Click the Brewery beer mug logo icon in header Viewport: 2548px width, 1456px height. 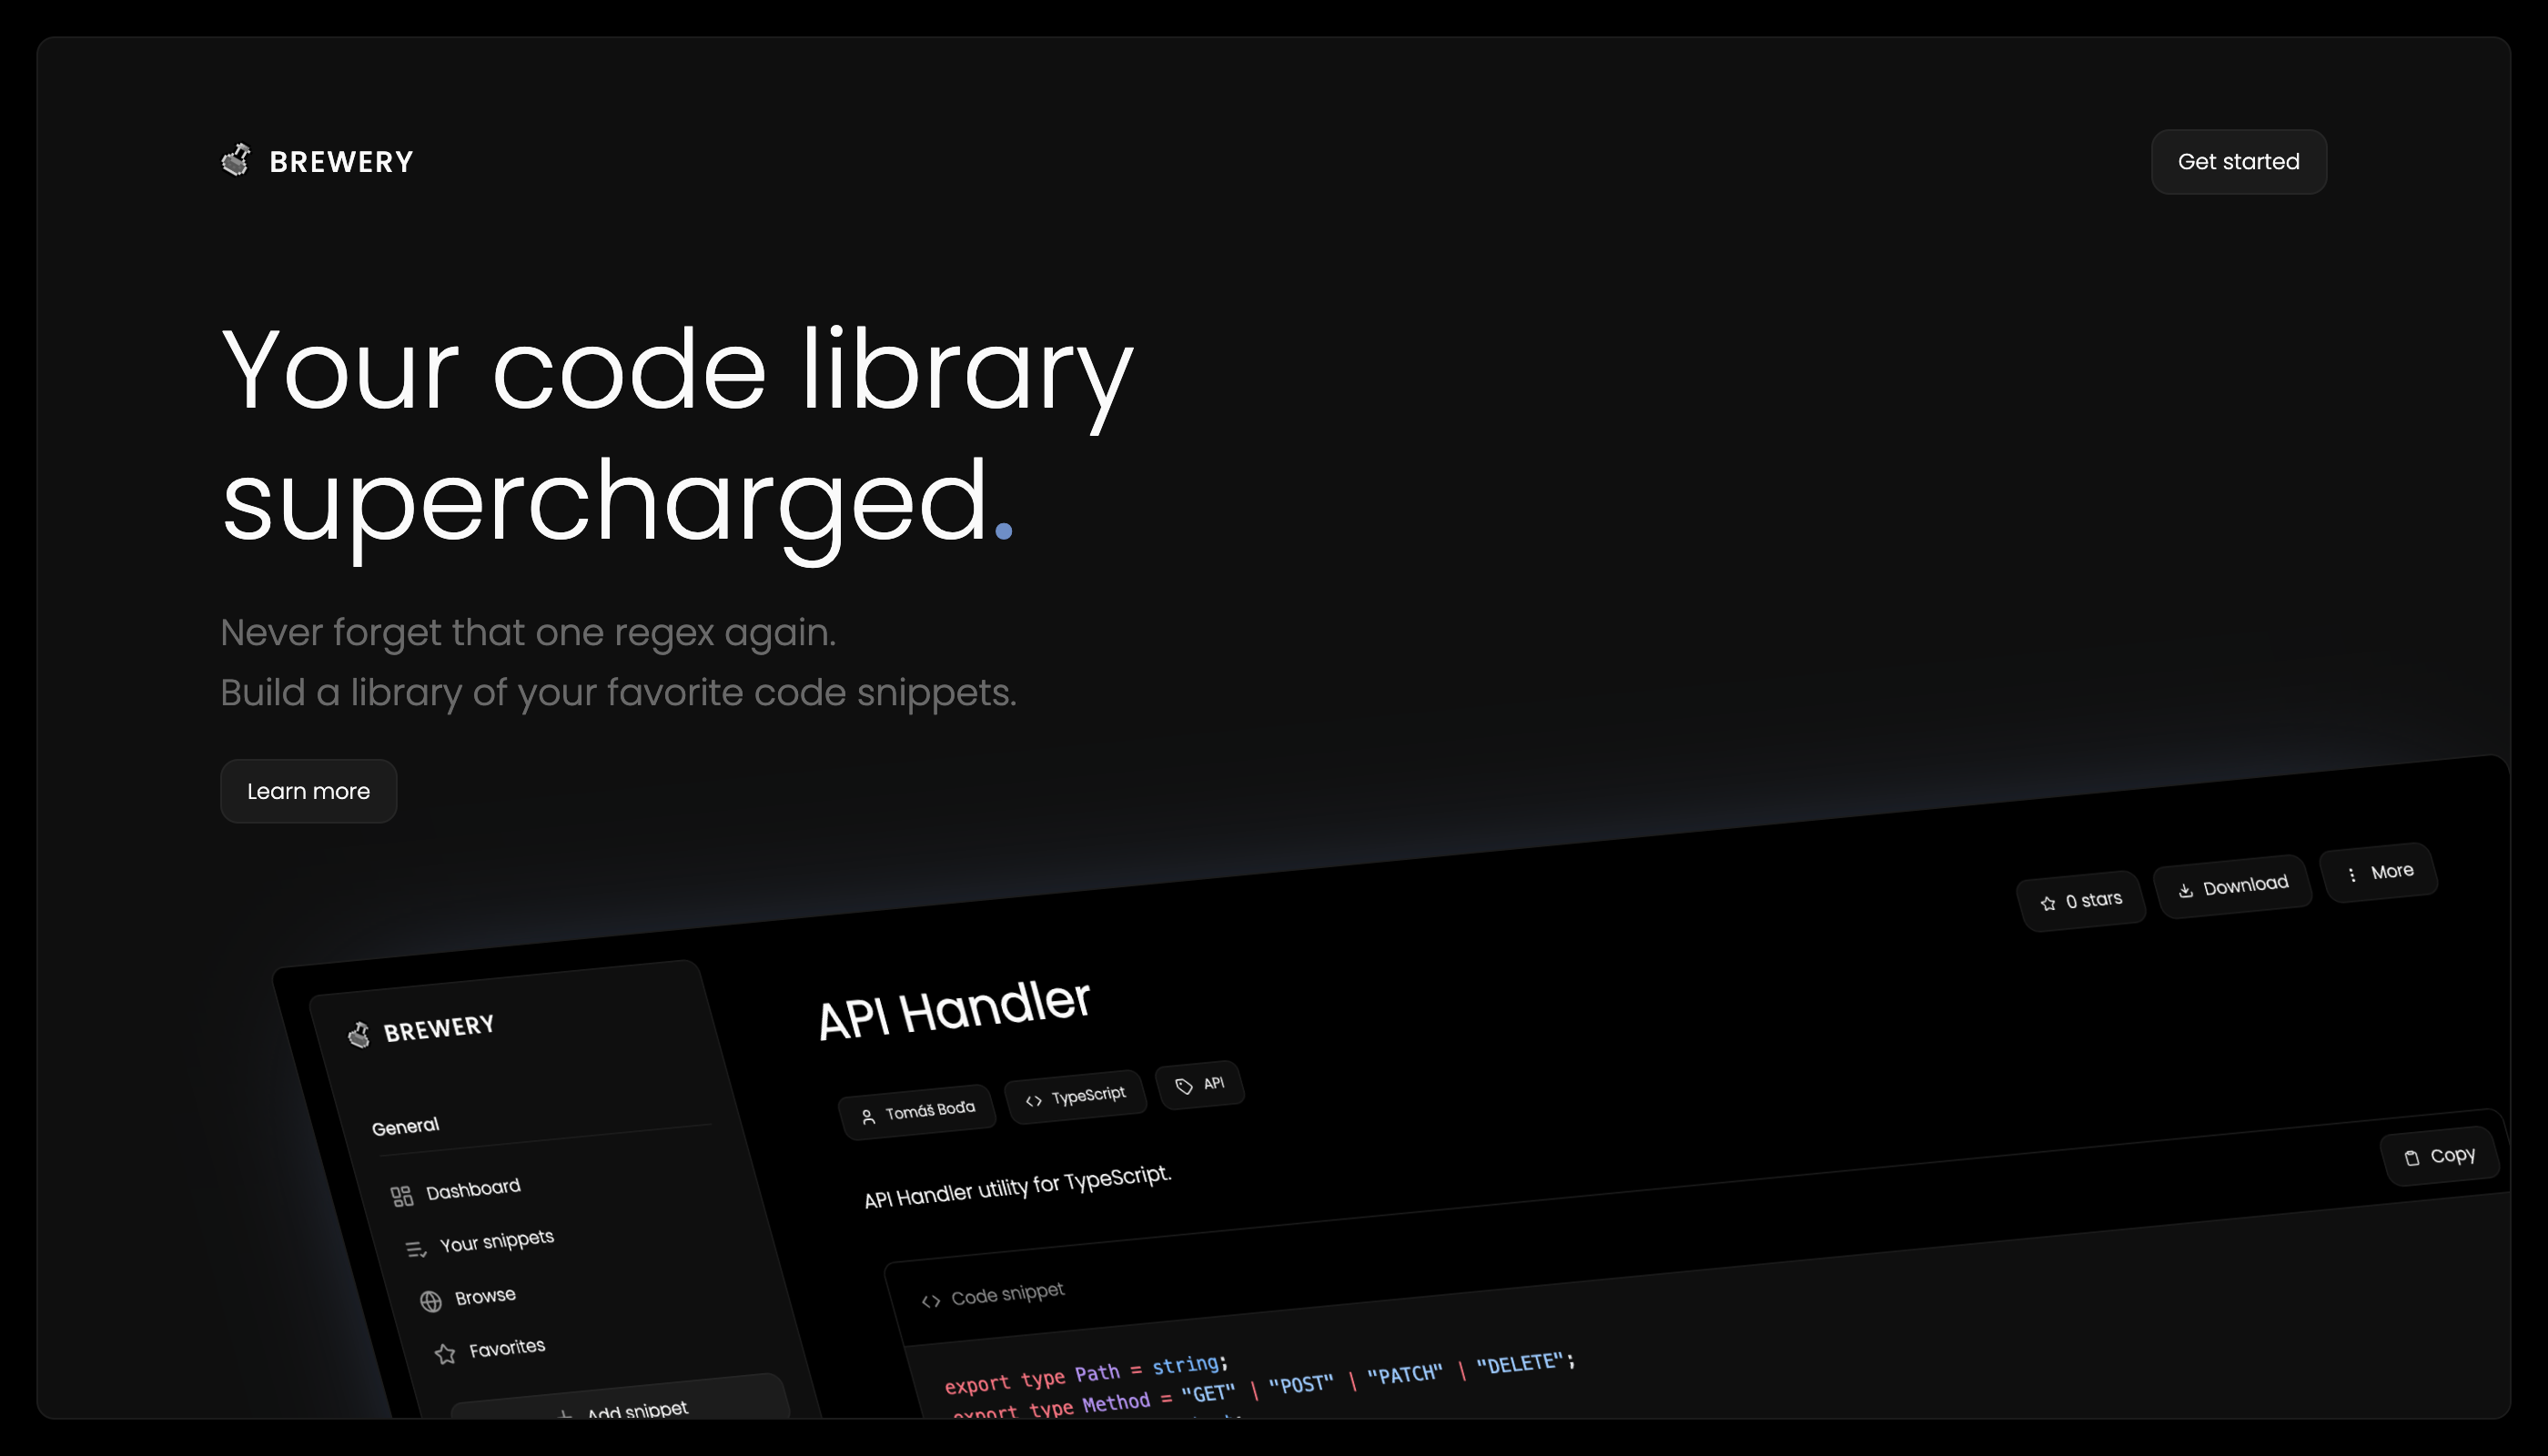point(236,160)
